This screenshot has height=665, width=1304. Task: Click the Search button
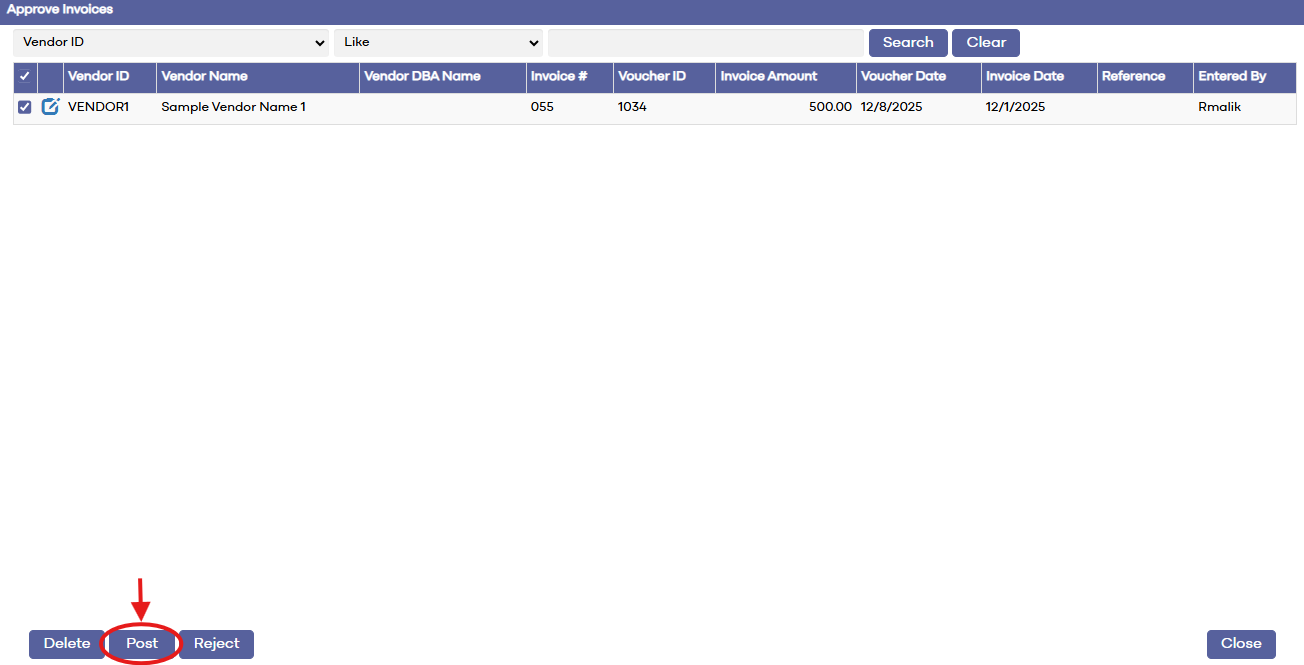(x=908, y=43)
